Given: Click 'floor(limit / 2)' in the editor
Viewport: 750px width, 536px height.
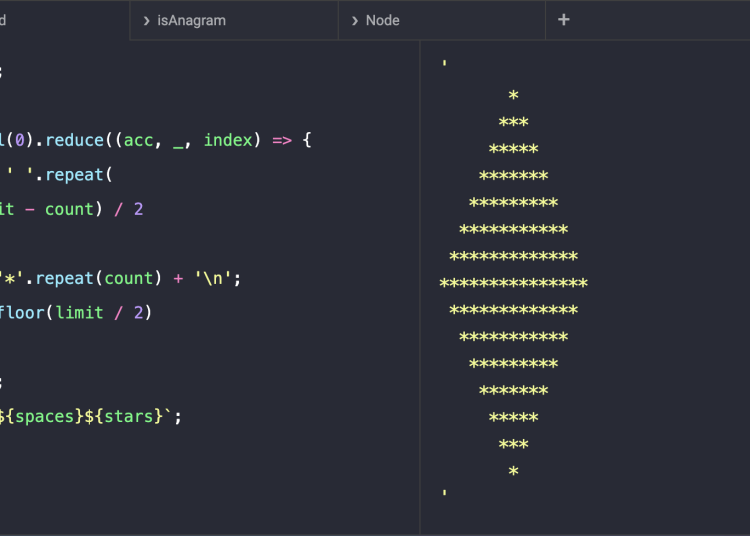Looking at the screenshot, I should coord(76,313).
